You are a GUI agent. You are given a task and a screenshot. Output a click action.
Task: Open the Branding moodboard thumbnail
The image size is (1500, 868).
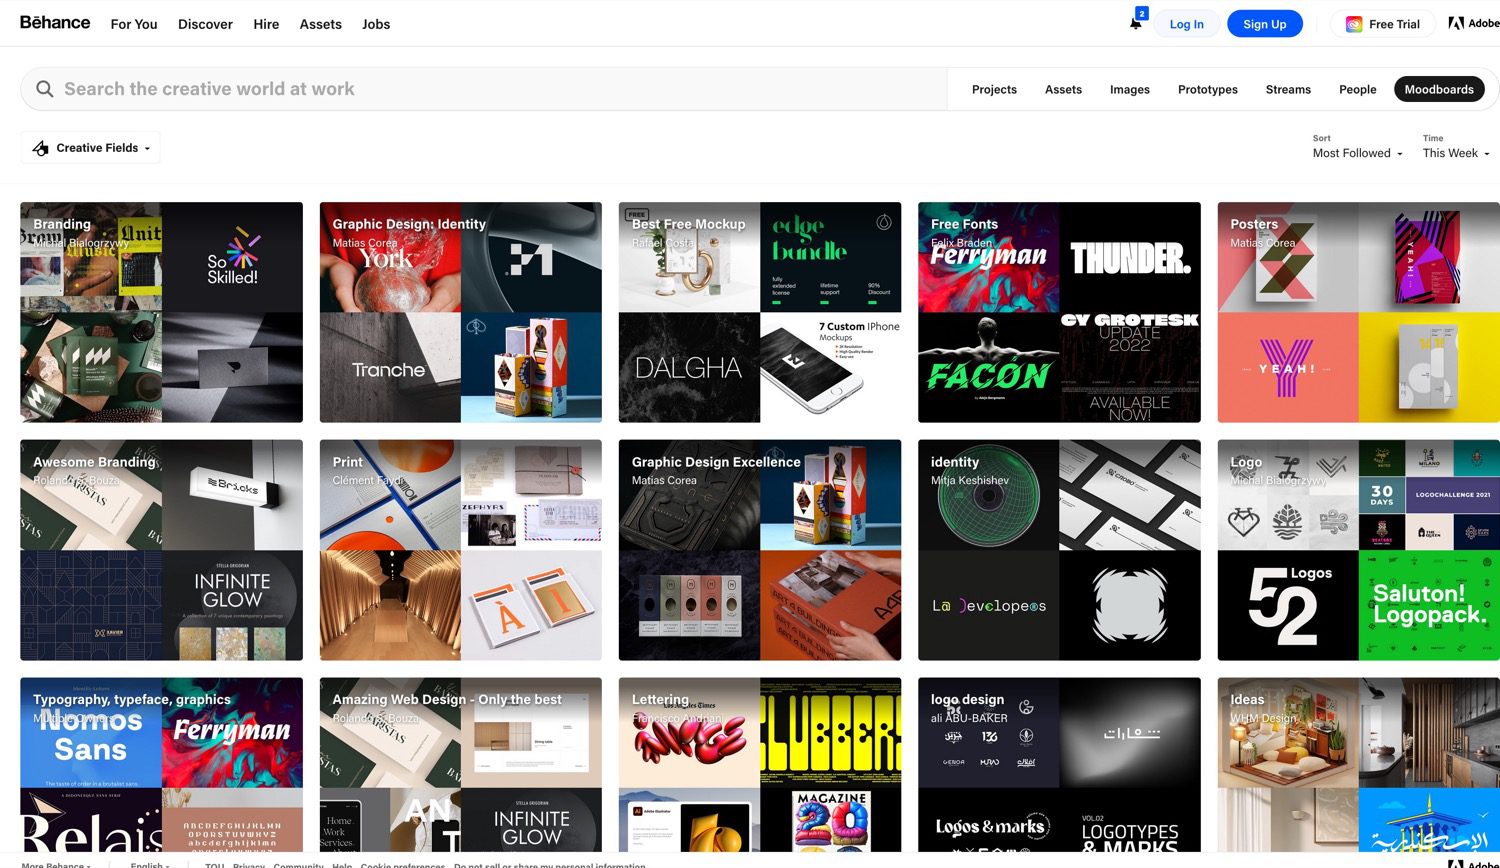[160, 312]
